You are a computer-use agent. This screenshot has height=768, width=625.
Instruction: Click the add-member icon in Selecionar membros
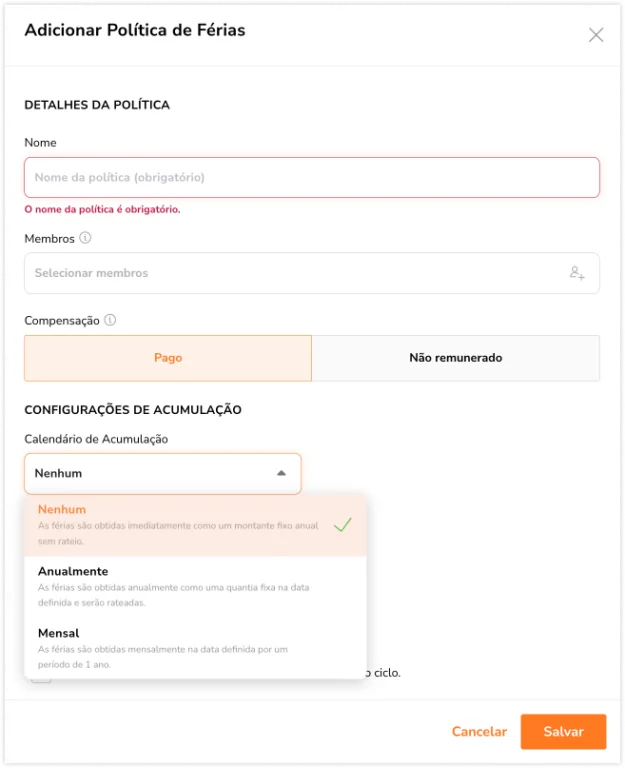click(x=577, y=273)
